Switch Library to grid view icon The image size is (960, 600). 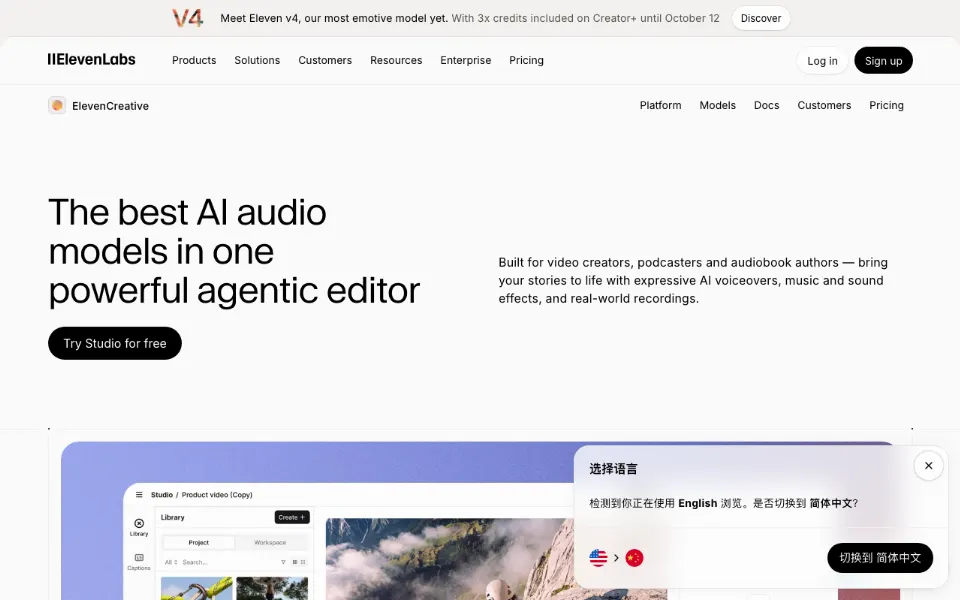tap(294, 562)
